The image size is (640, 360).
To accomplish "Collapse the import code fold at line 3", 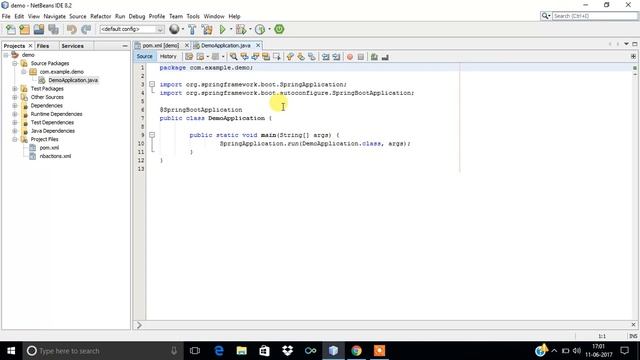I will 152,84.
